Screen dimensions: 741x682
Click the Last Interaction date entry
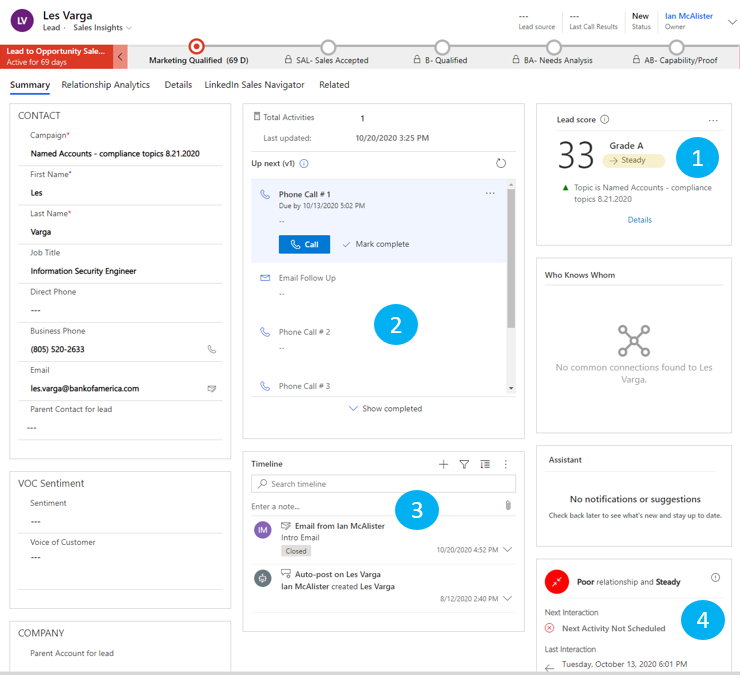pos(624,665)
